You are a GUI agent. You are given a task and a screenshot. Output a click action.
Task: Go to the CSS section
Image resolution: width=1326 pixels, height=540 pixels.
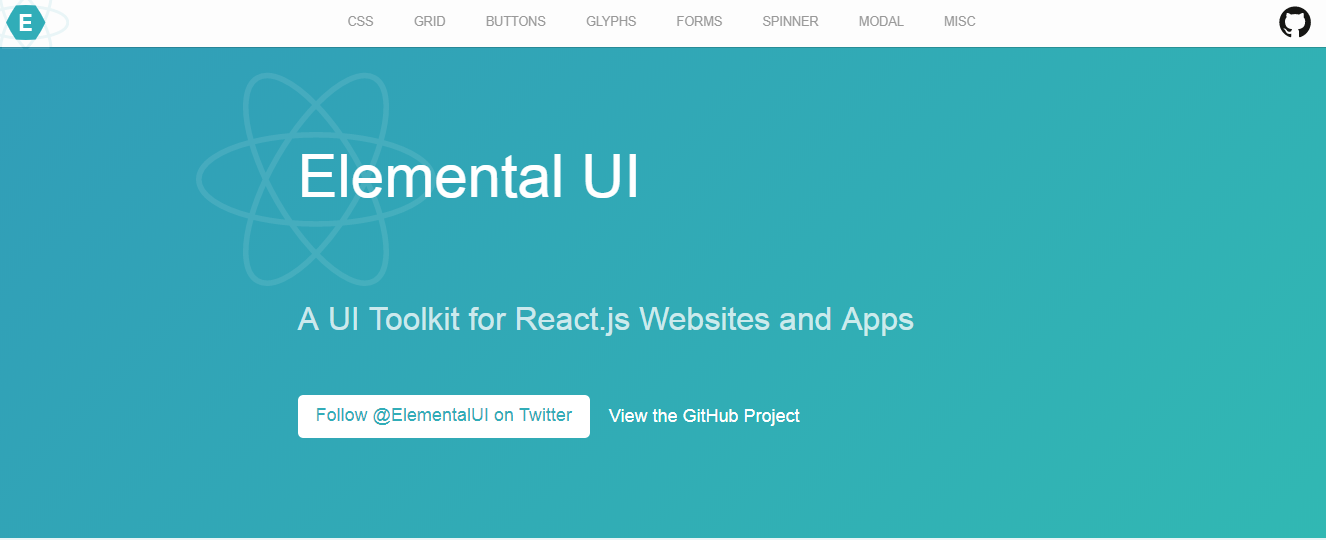[x=361, y=22]
